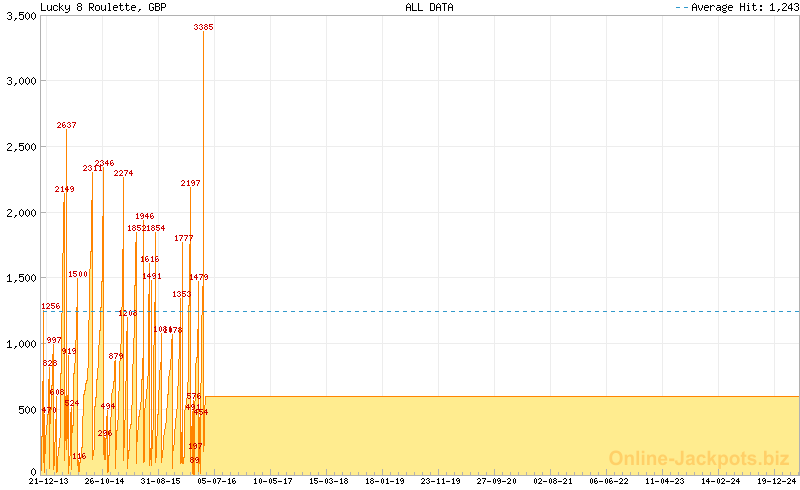Select the 2274 peak label
Image resolution: width=800 pixels, height=490 pixels.
(123, 173)
